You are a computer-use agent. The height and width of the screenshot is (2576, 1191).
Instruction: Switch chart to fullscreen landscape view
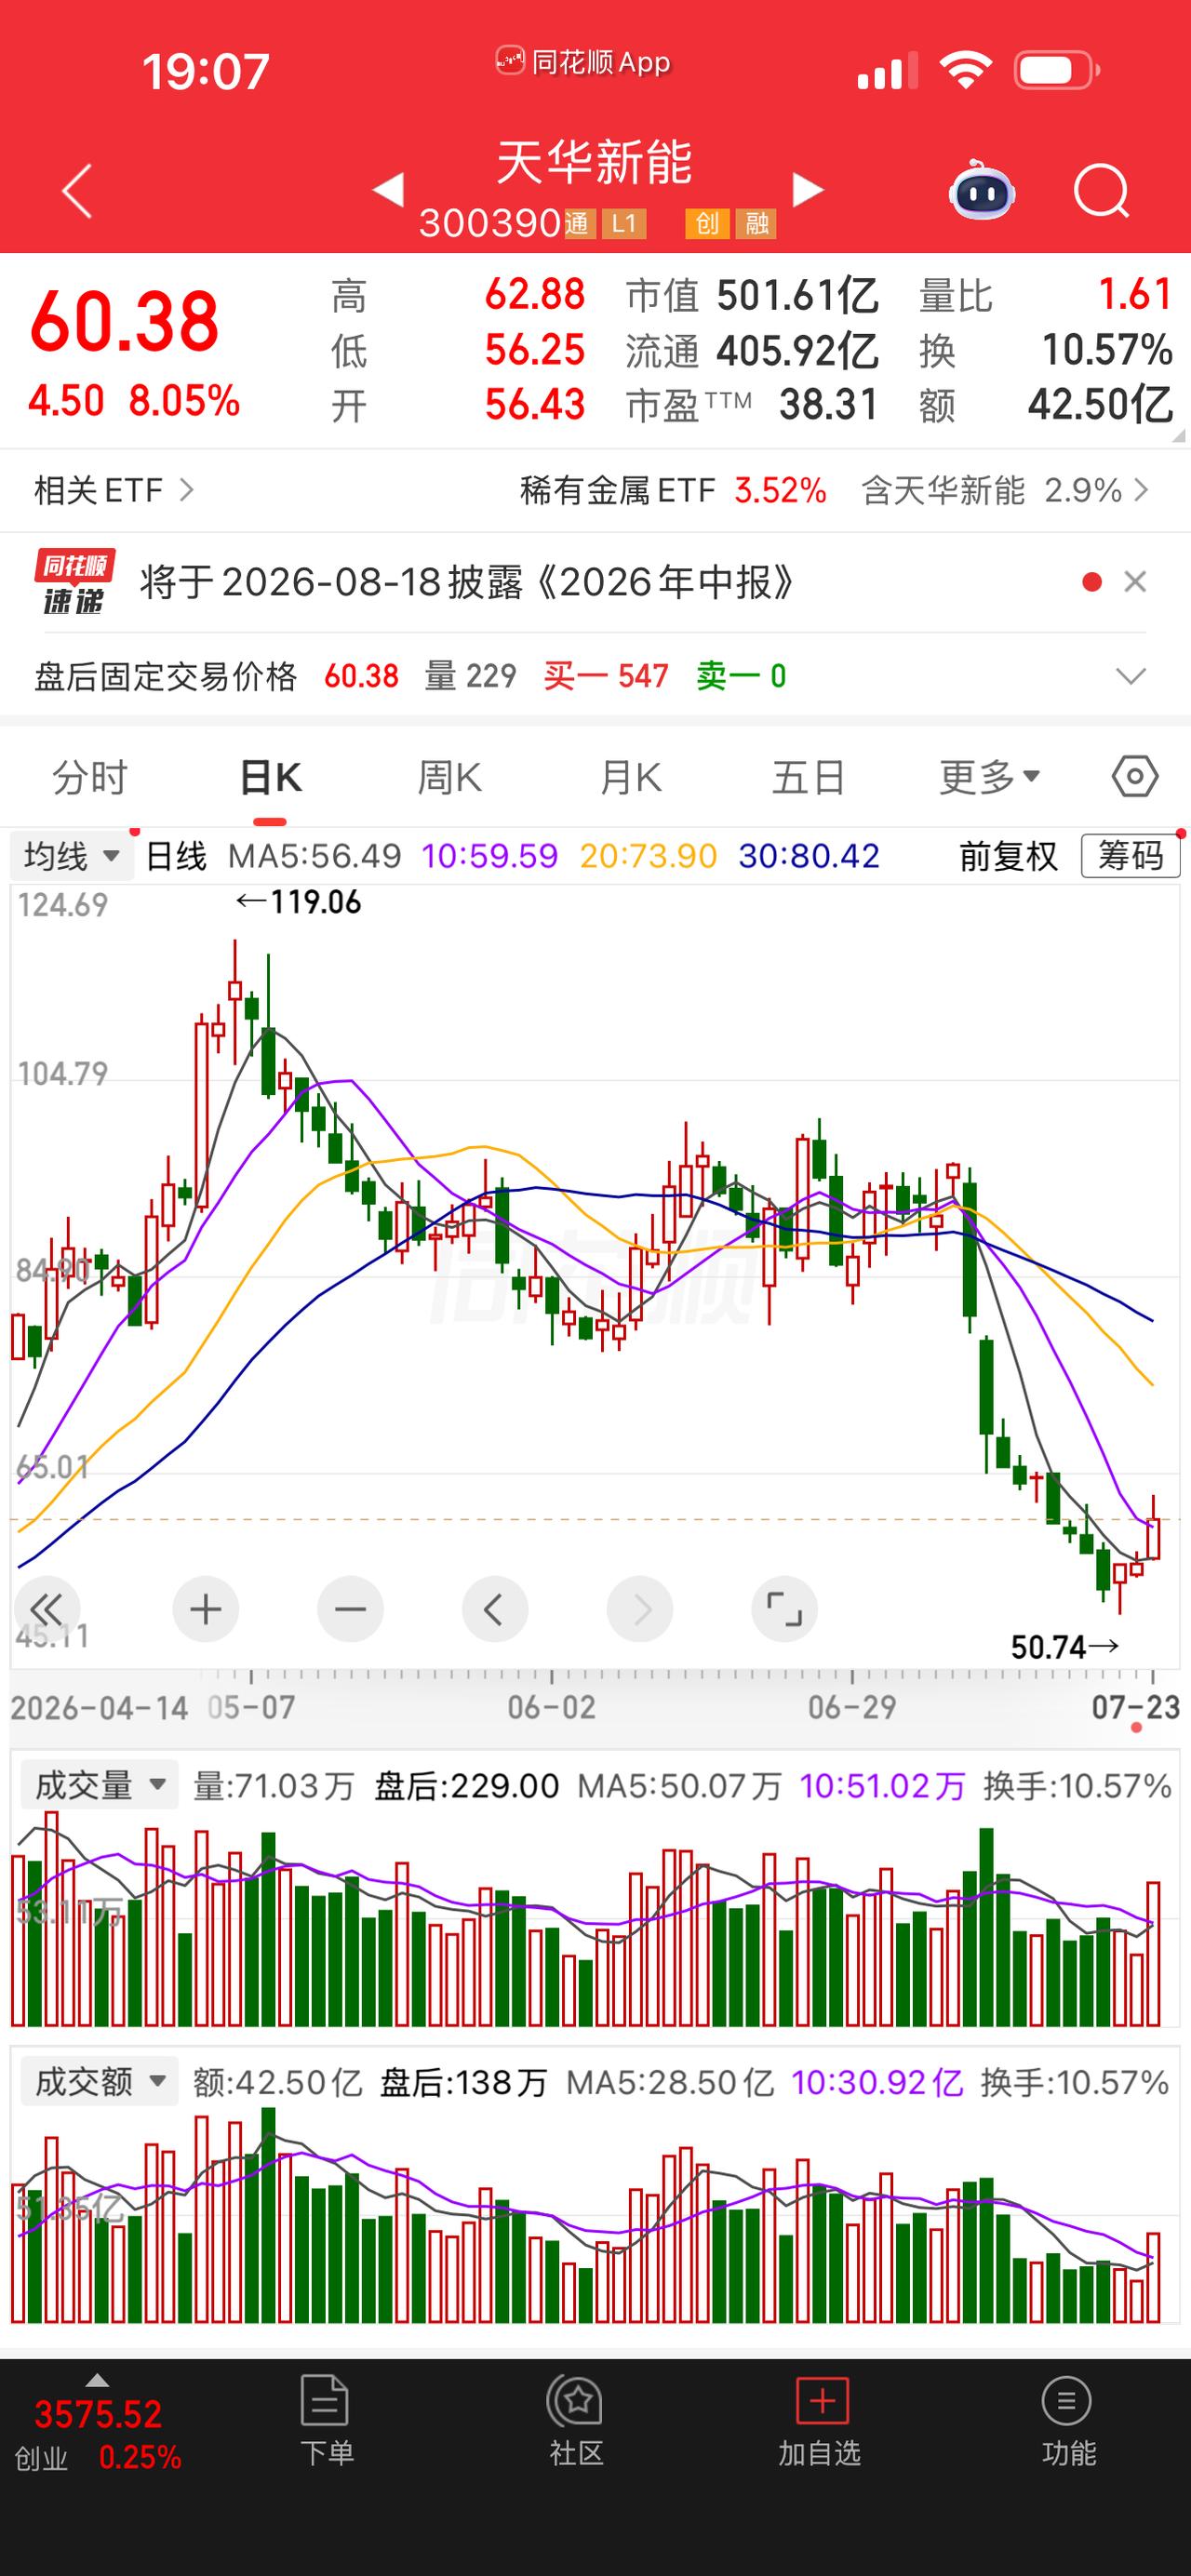coord(784,1609)
